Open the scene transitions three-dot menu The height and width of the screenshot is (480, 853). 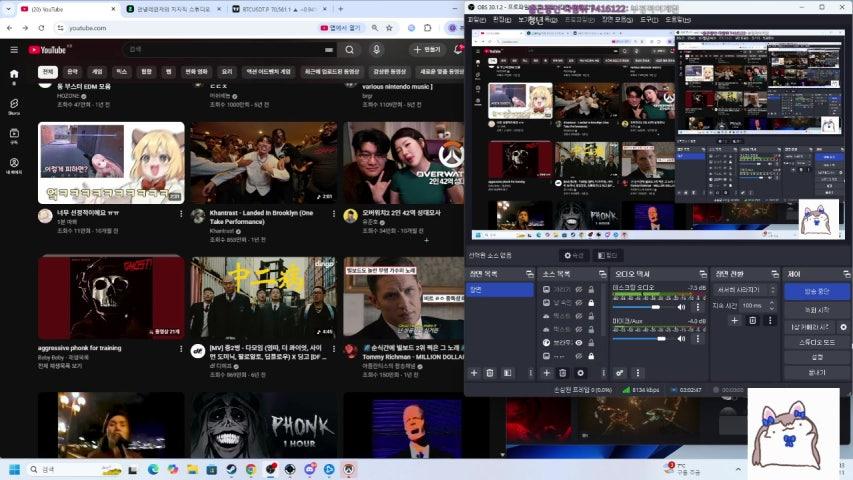point(769,320)
